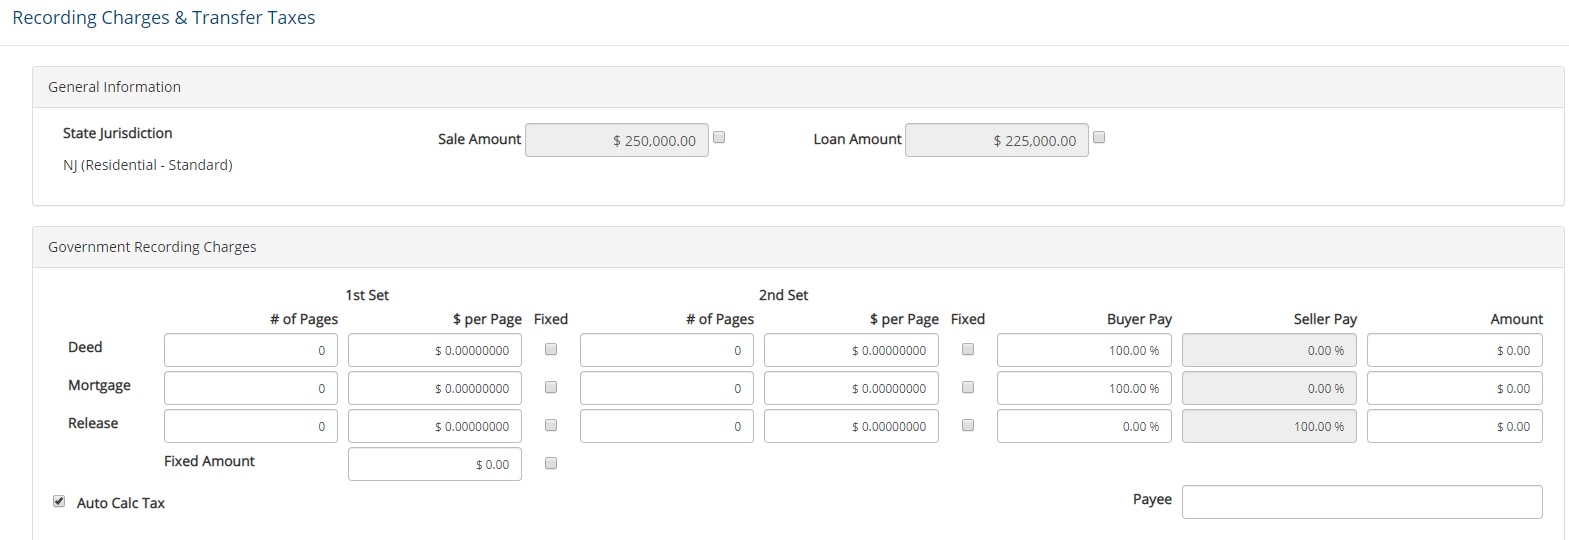
Task: Edit Release 1st Set number of pages
Action: point(251,426)
